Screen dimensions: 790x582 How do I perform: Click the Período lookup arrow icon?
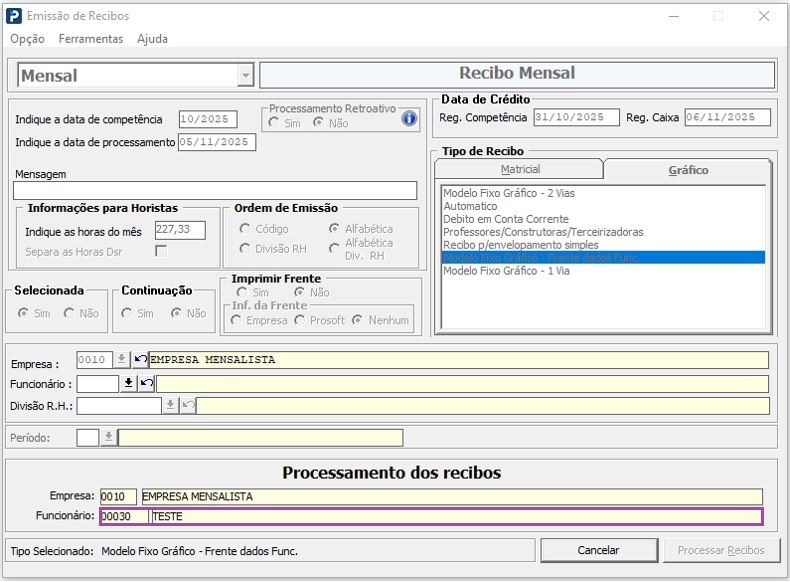108,437
